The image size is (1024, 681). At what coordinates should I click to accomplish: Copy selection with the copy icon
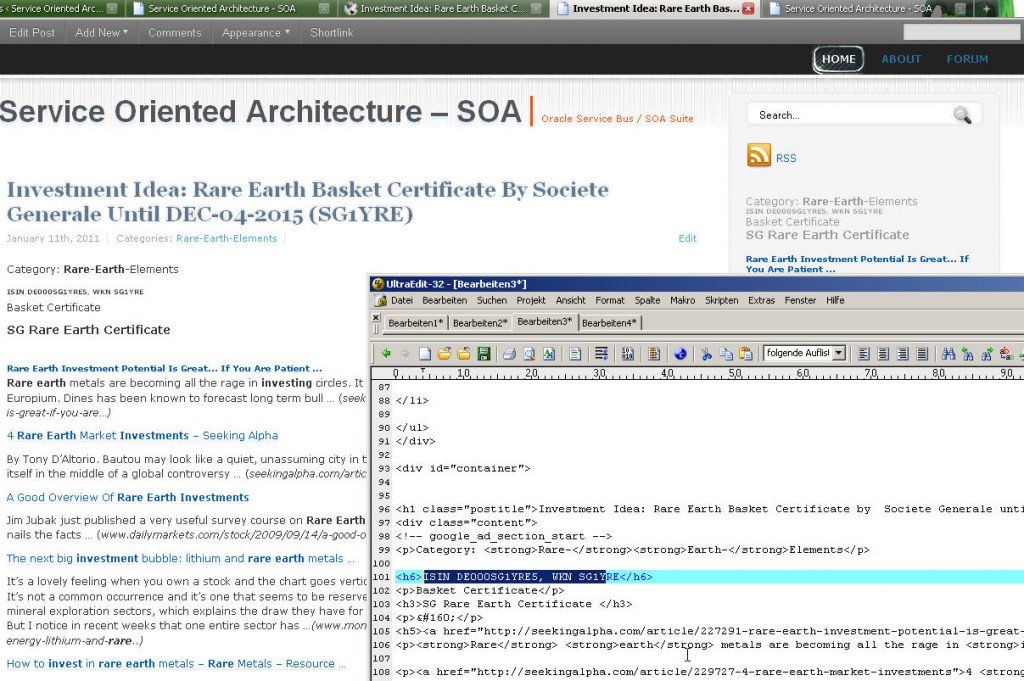726,353
